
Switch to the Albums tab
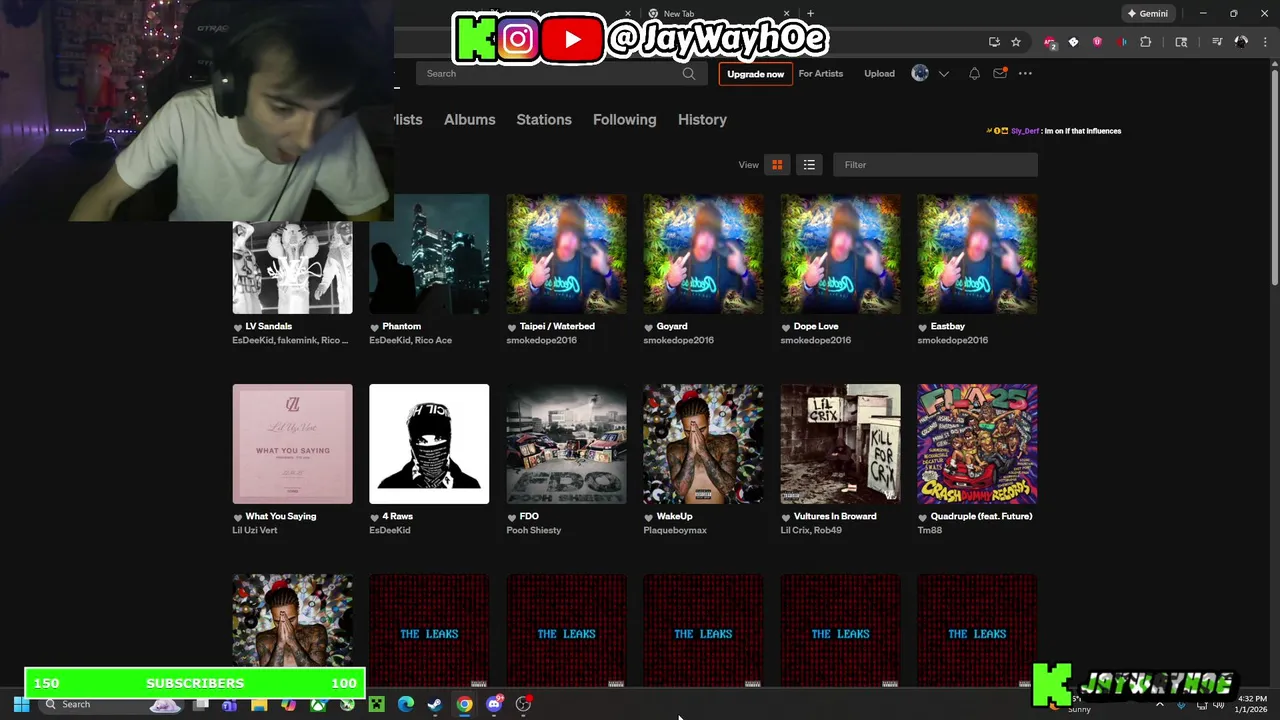pyautogui.click(x=470, y=119)
